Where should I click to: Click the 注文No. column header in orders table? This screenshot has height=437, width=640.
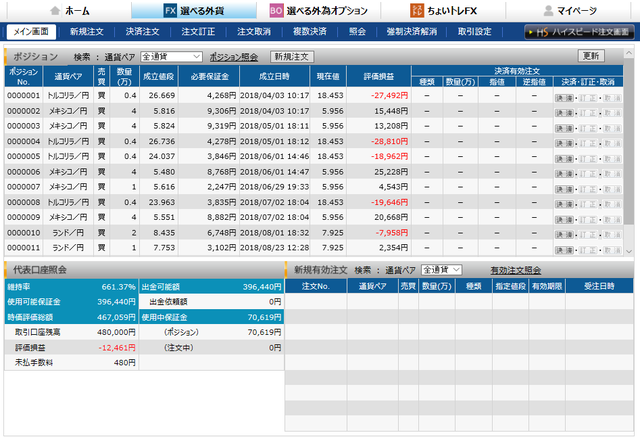click(x=316, y=286)
